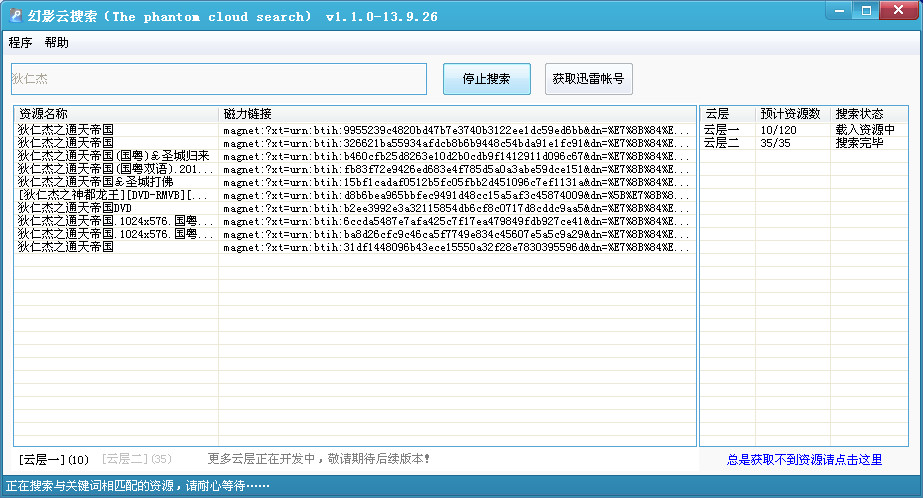Viewport: 923px width, 498px height.
Task: Open the 程序 menu
Action: pos(20,42)
